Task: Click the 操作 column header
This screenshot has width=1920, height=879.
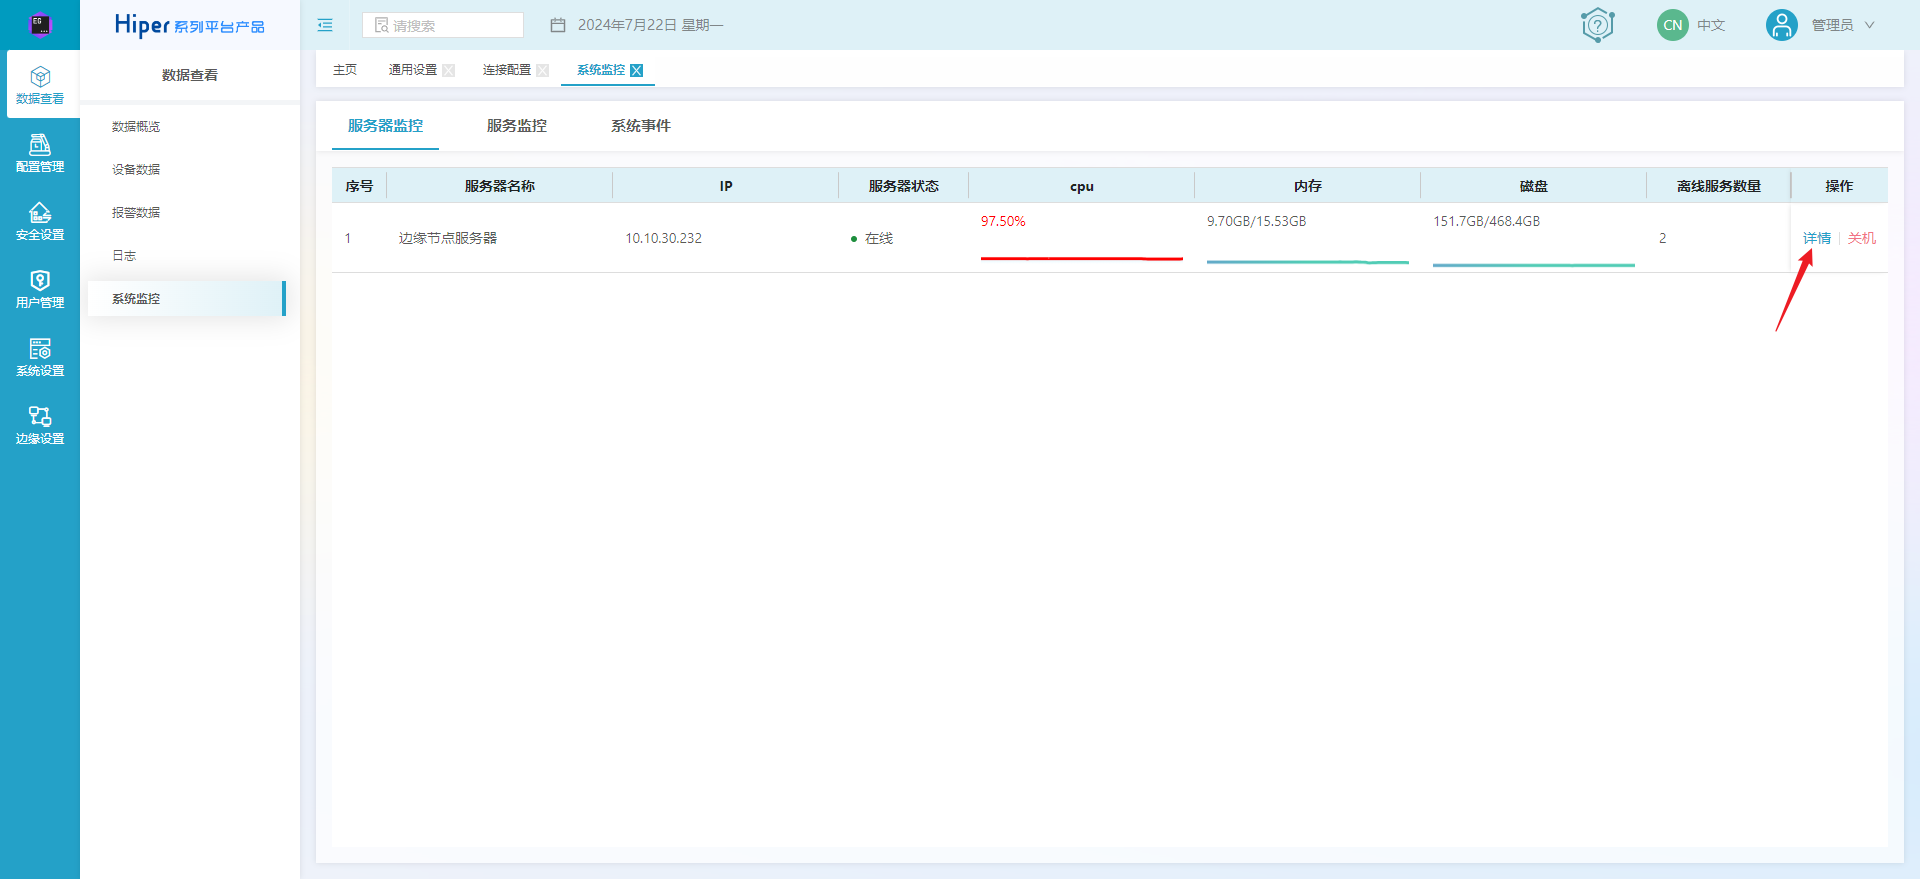Action: click(x=1839, y=186)
